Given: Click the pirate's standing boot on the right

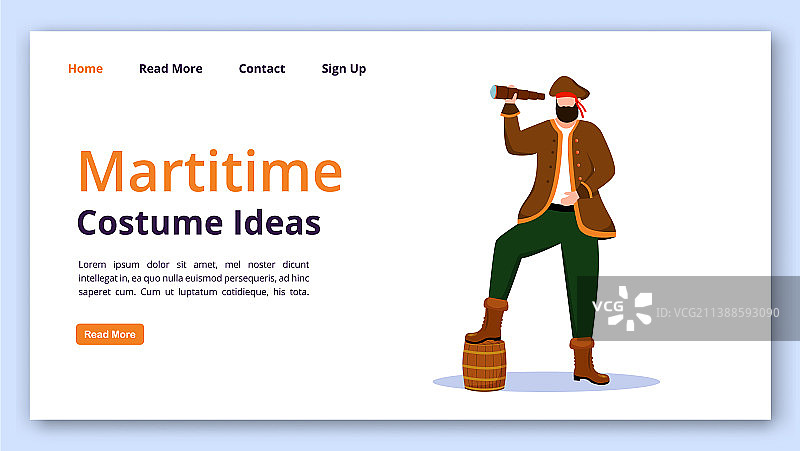Looking at the screenshot, I should point(588,362).
